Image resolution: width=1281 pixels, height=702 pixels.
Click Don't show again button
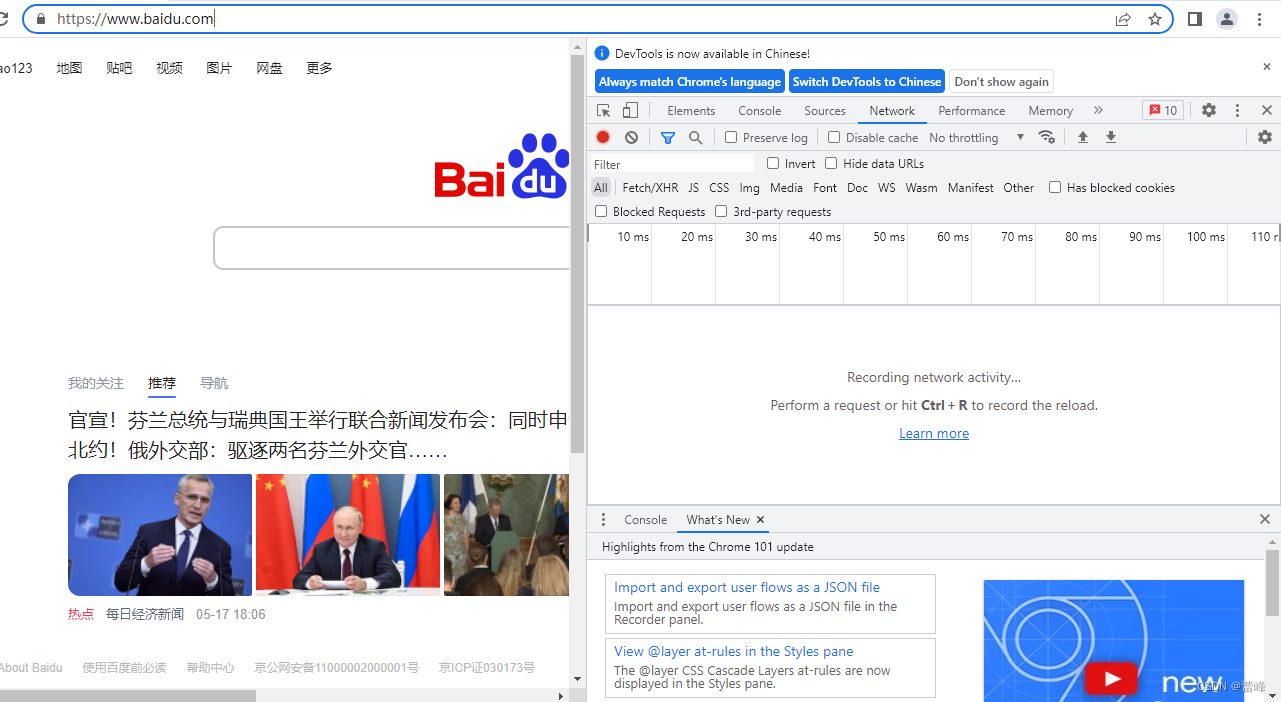point(1001,82)
